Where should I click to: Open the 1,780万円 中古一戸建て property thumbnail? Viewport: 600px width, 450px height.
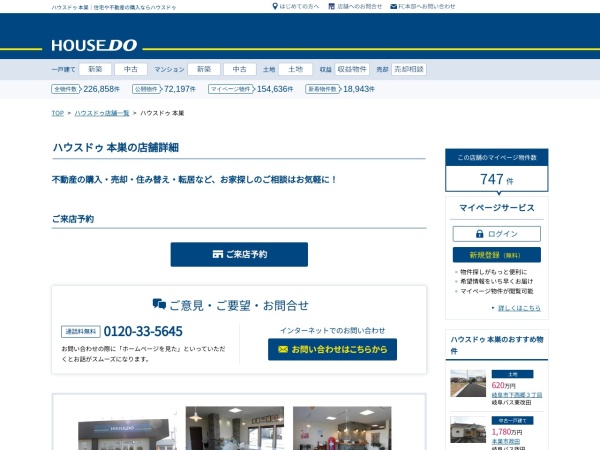coord(468,430)
